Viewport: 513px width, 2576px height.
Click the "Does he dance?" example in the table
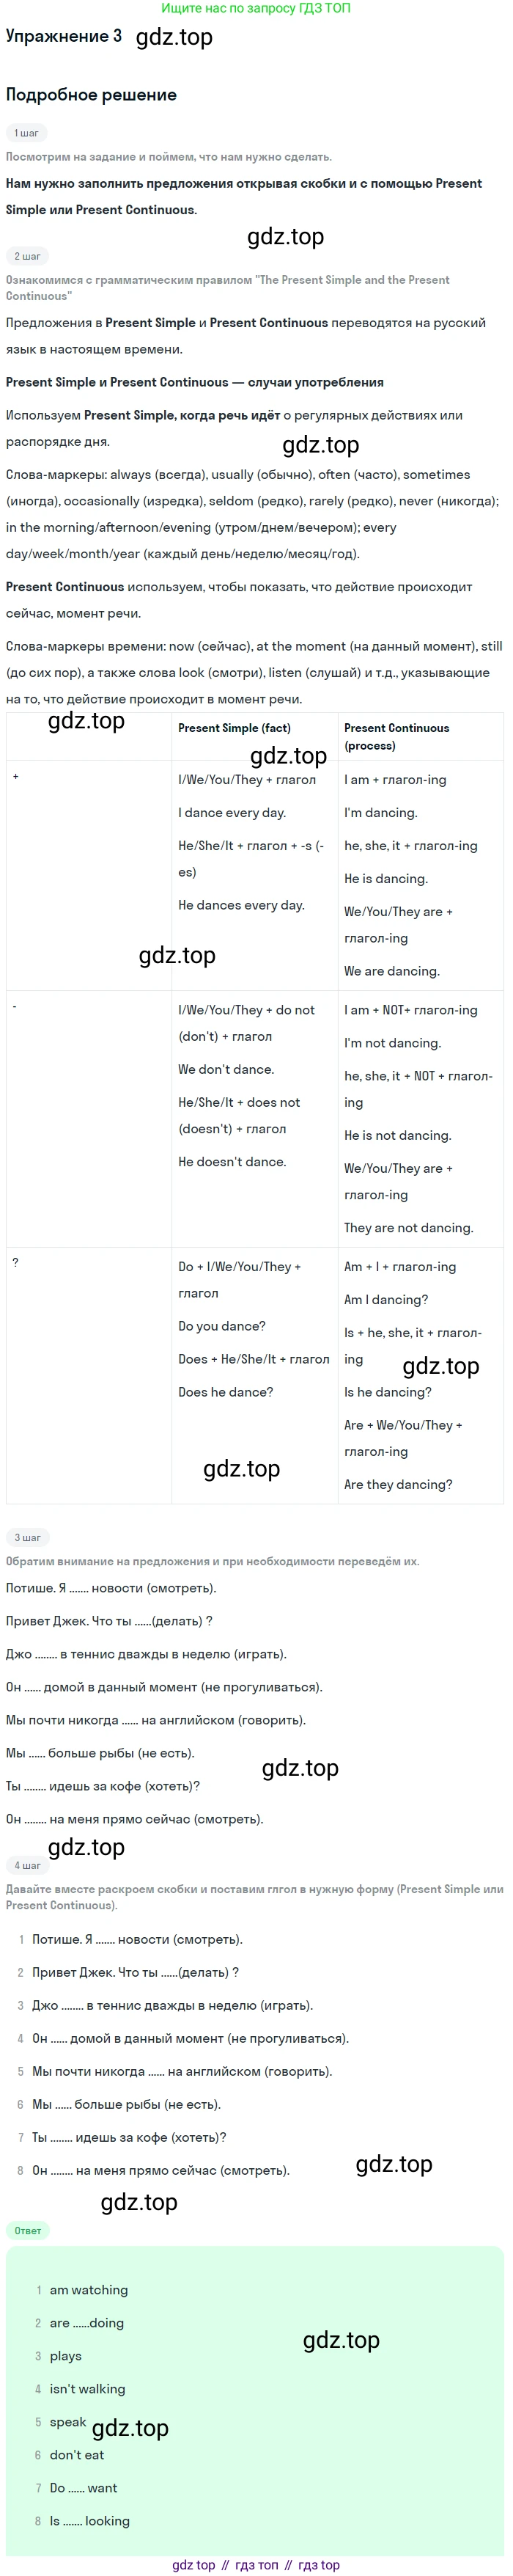pyautogui.click(x=225, y=1392)
